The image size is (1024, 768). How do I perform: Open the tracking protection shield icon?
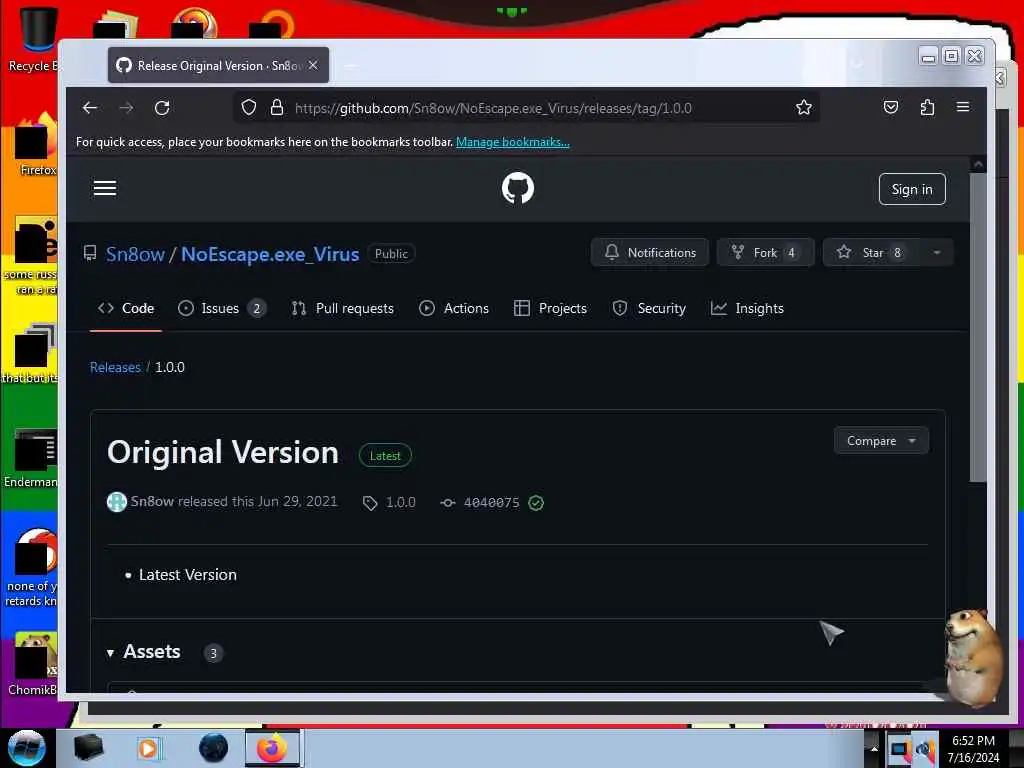point(249,108)
